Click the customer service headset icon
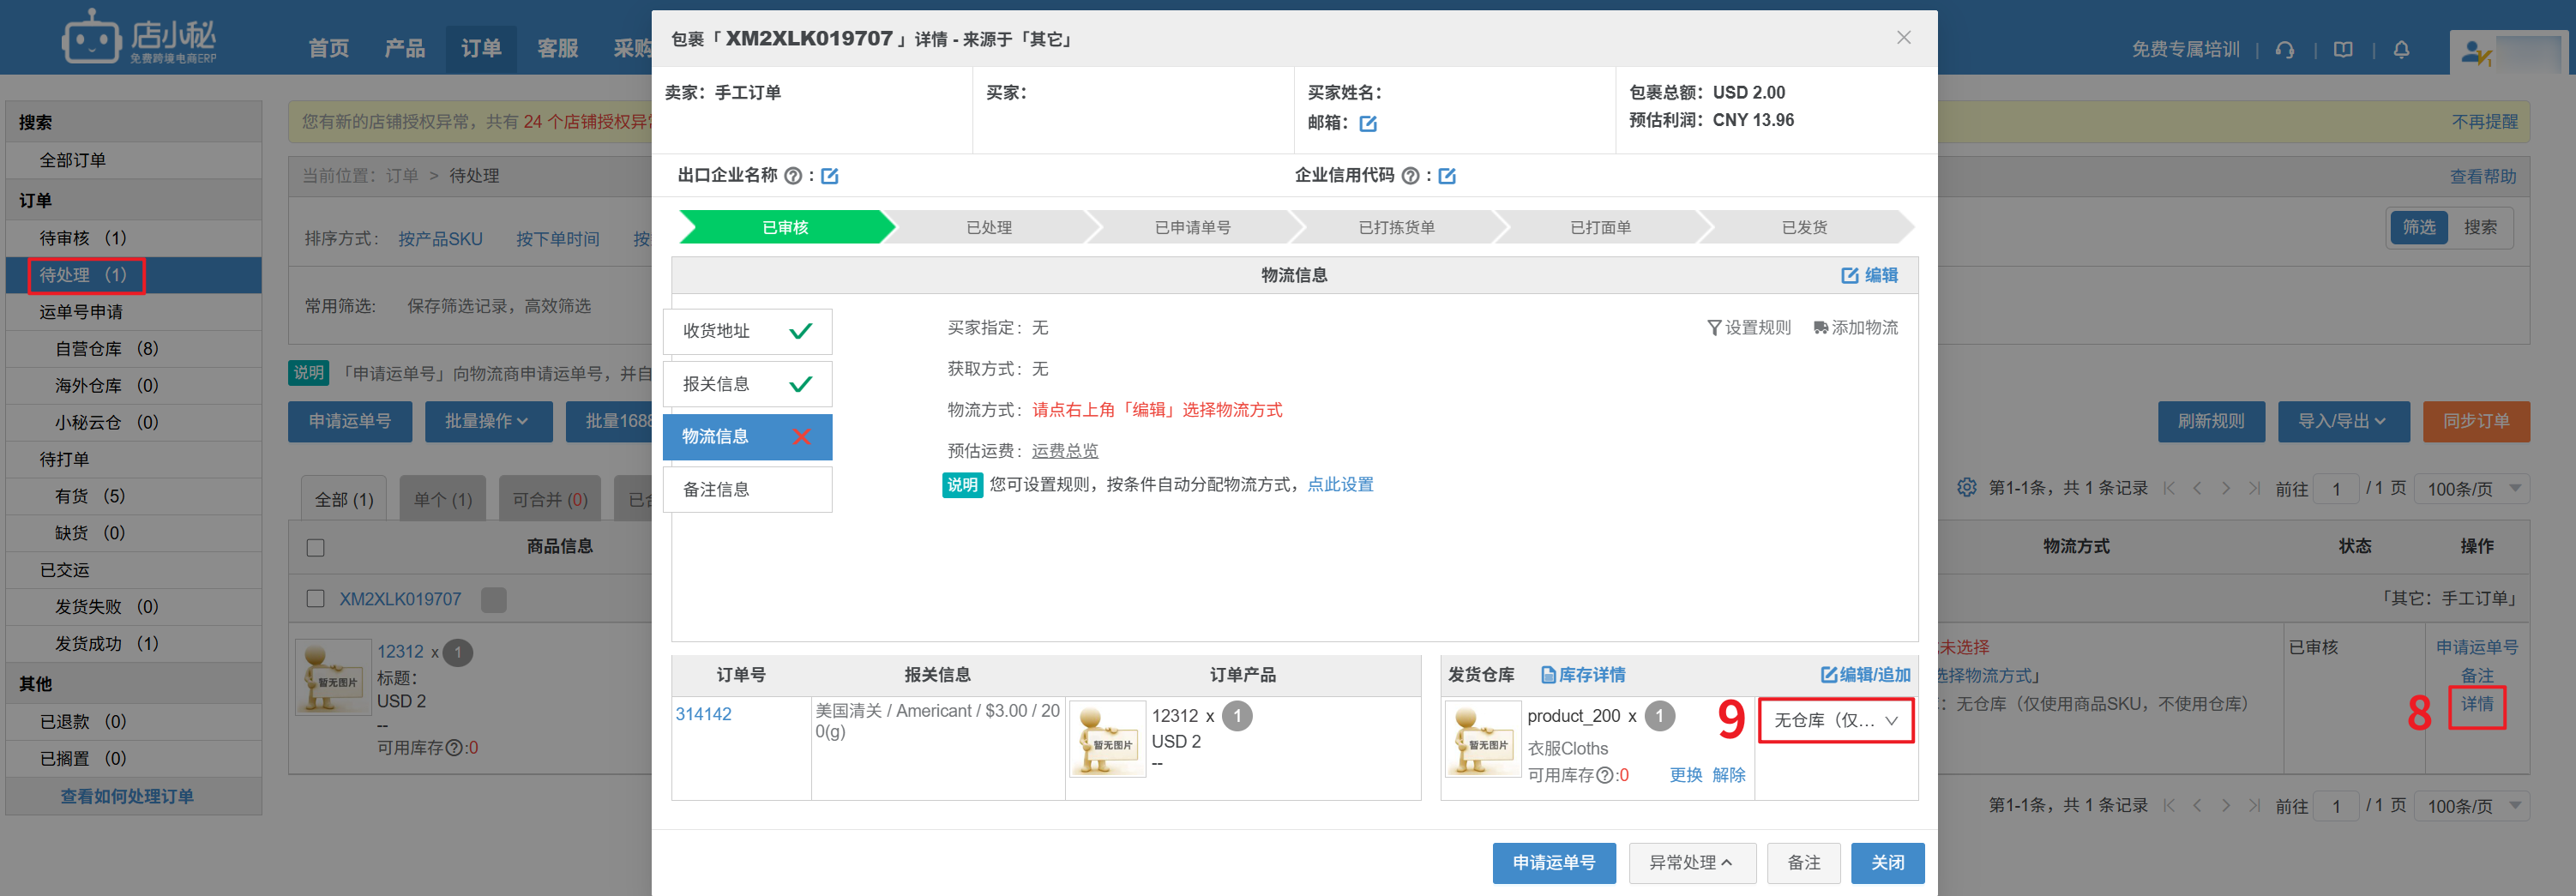The image size is (2576, 896). (2285, 50)
